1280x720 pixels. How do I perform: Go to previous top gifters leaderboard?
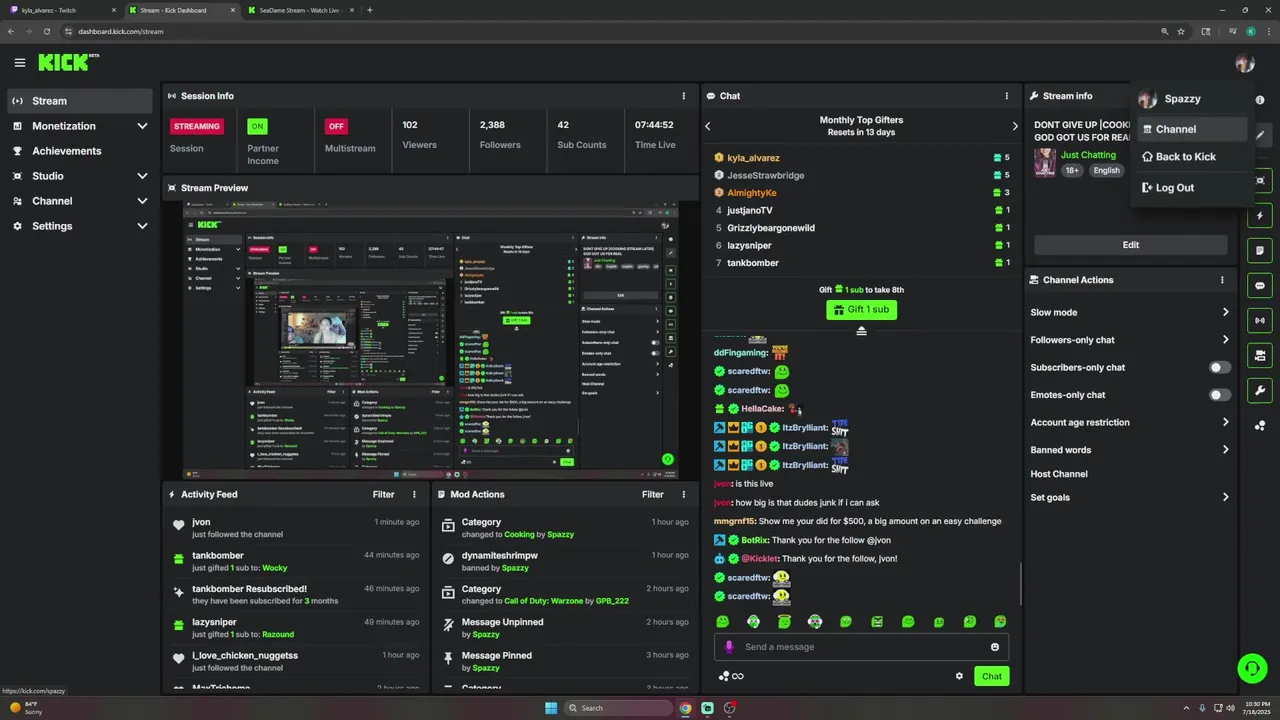point(708,126)
